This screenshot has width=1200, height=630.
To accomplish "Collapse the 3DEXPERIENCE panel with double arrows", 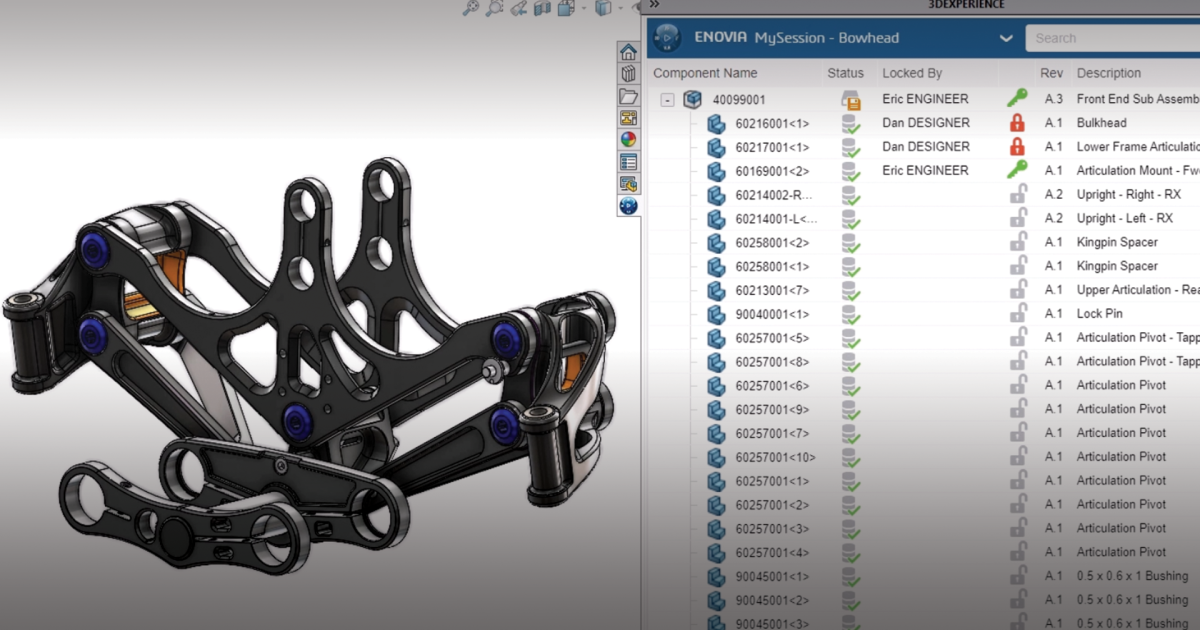I will [x=655, y=5].
